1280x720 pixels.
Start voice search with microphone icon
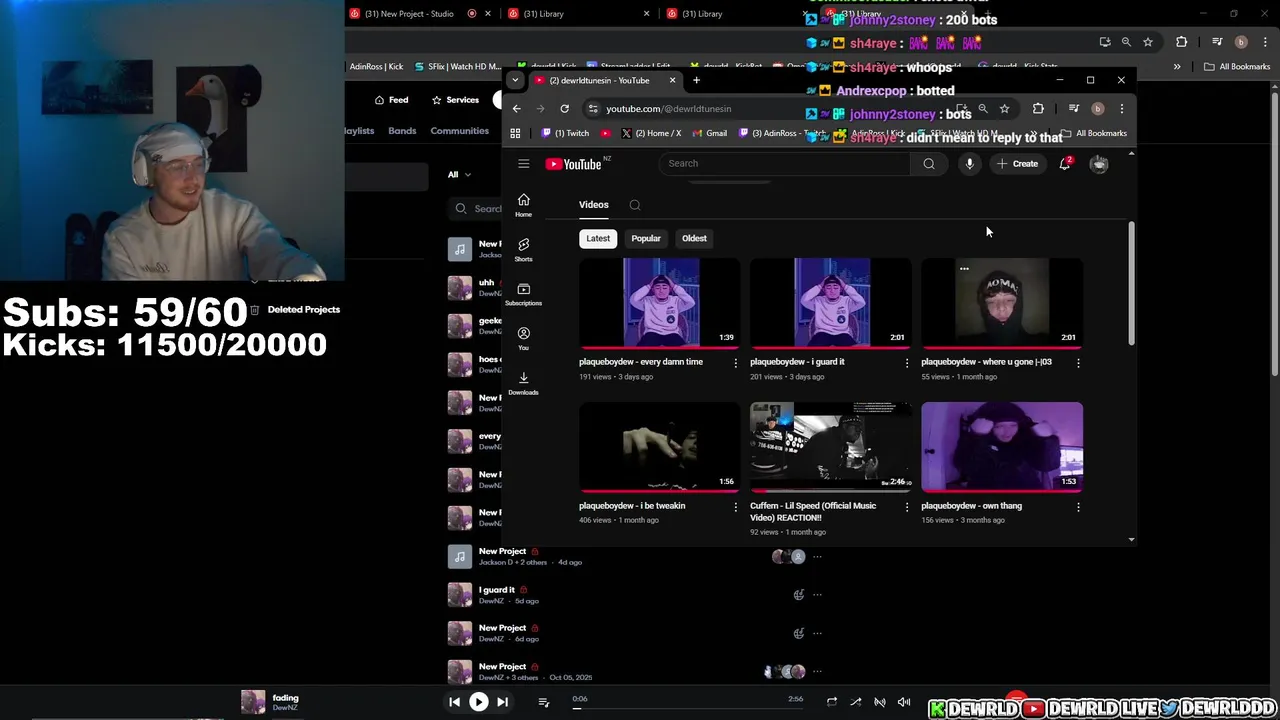click(x=969, y=164)
